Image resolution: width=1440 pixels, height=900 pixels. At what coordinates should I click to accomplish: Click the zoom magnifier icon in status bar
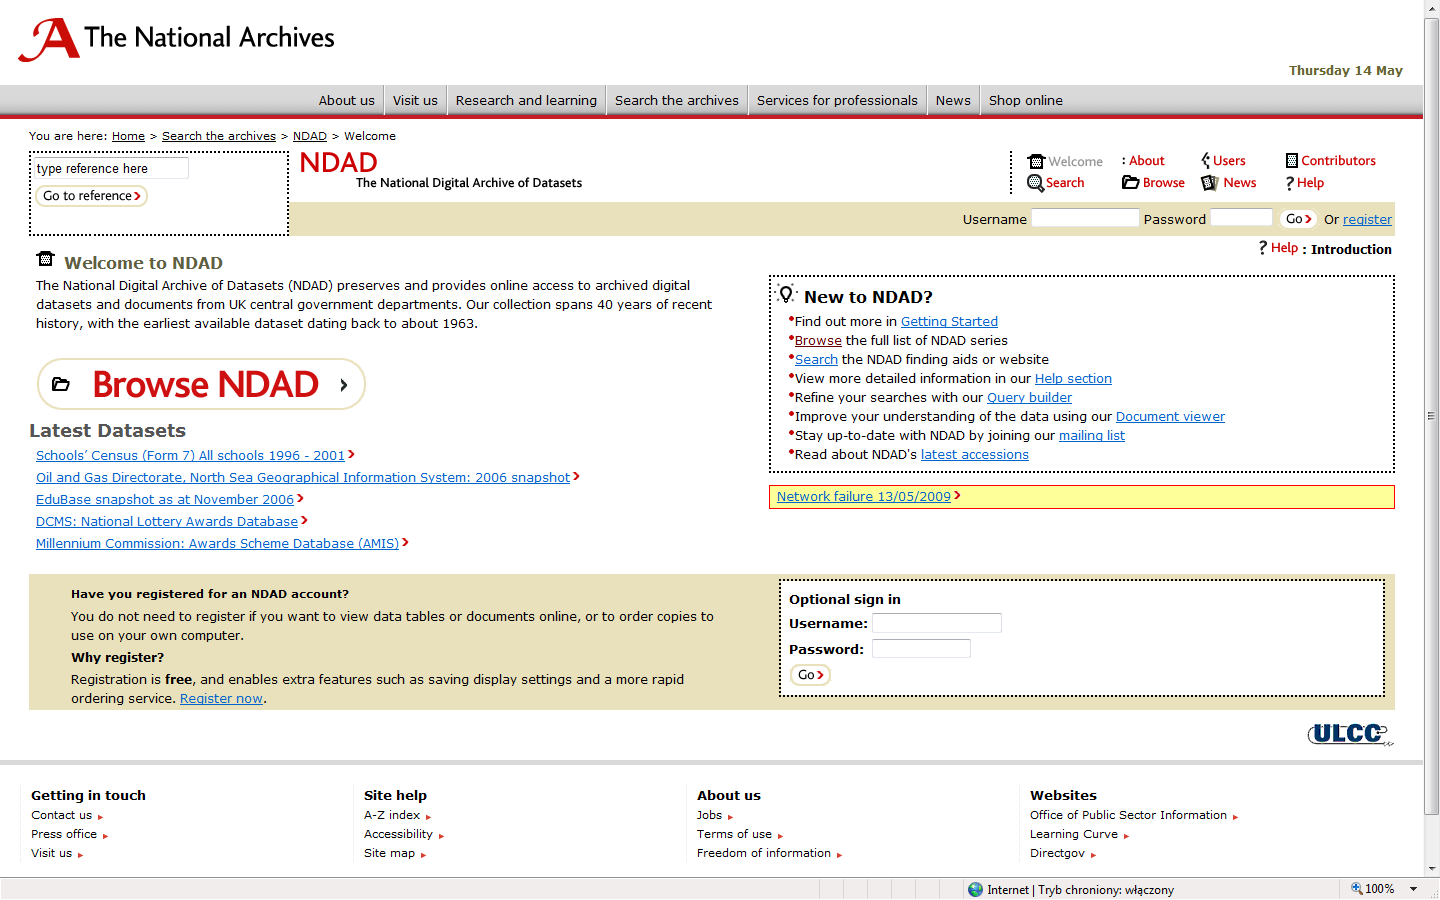click(x=1356, y=888)
